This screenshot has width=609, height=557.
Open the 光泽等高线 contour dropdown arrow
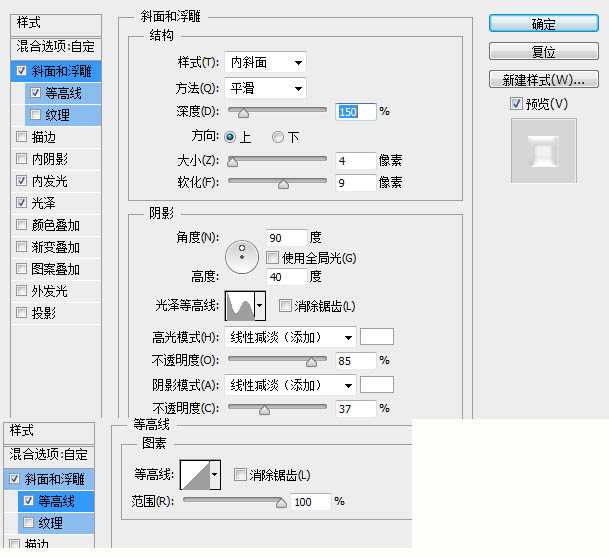[260, 306]
